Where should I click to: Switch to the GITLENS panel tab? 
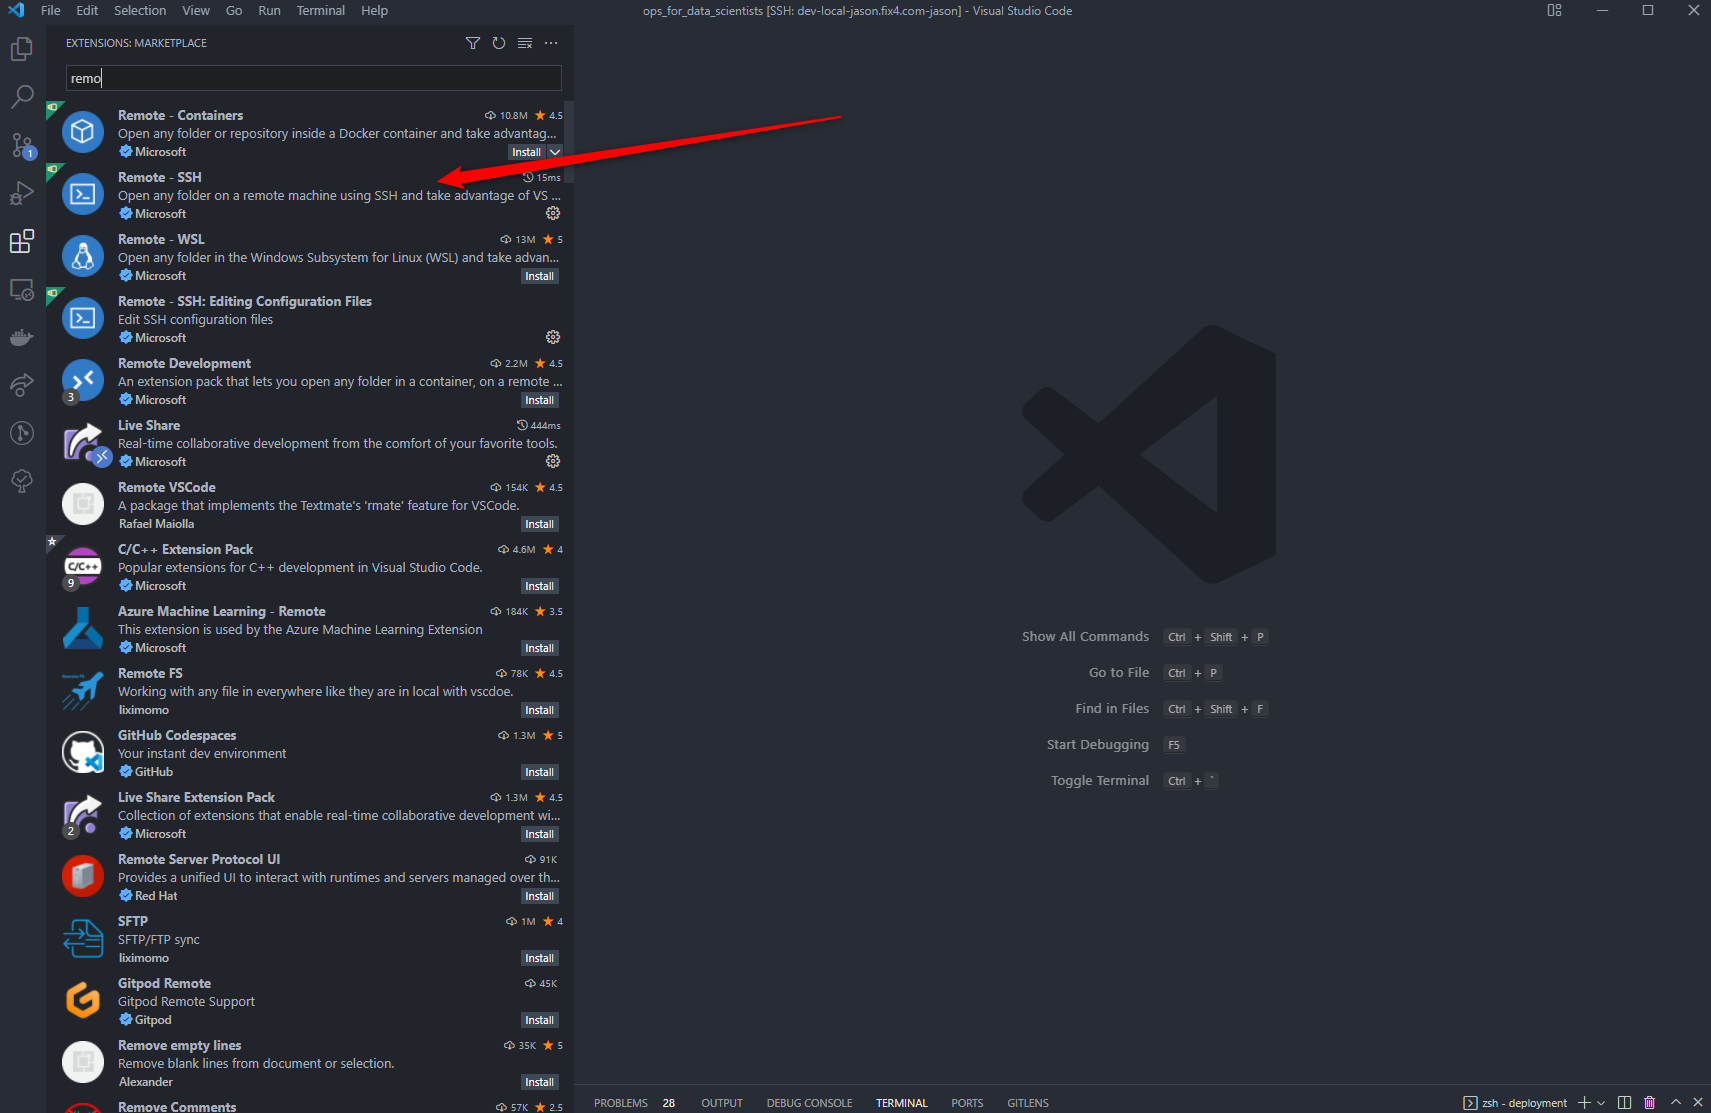tap(1028, 1103)
